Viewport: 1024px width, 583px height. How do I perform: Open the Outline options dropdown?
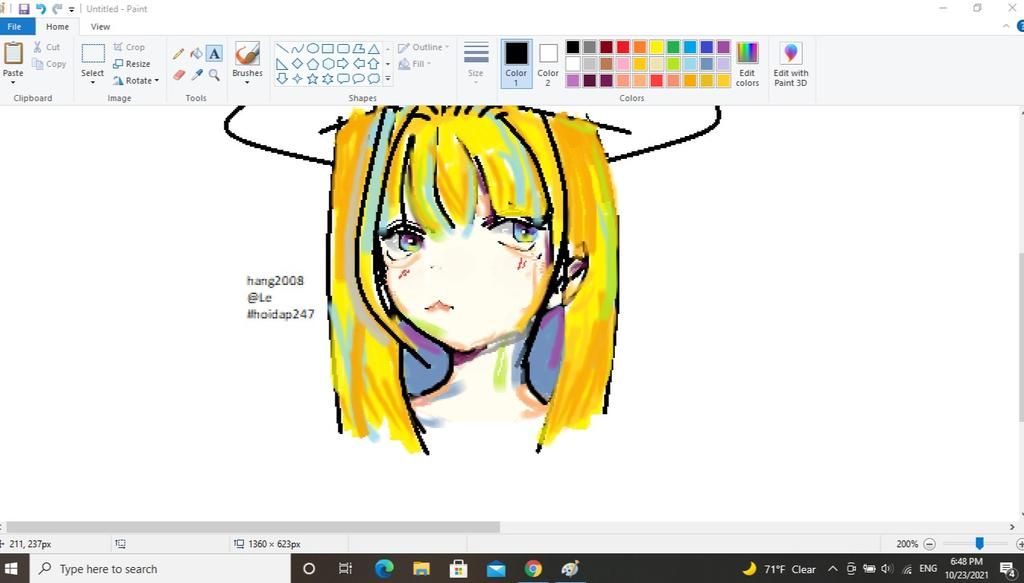426,47
